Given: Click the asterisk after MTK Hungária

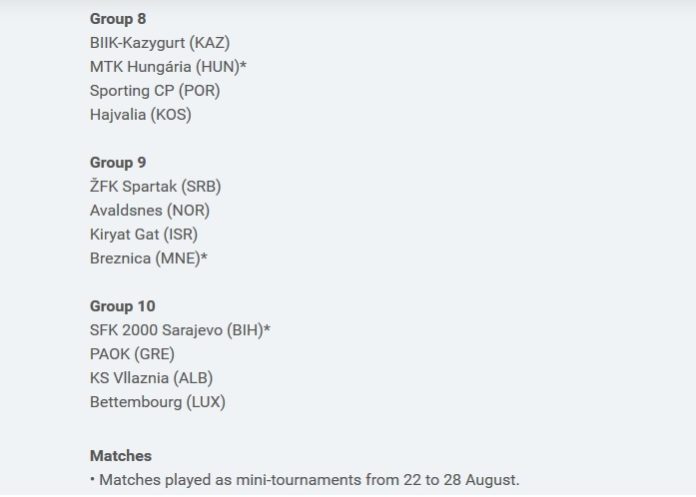Looking at the screenshot, I should pyautogui.click(x=243, y=65).
